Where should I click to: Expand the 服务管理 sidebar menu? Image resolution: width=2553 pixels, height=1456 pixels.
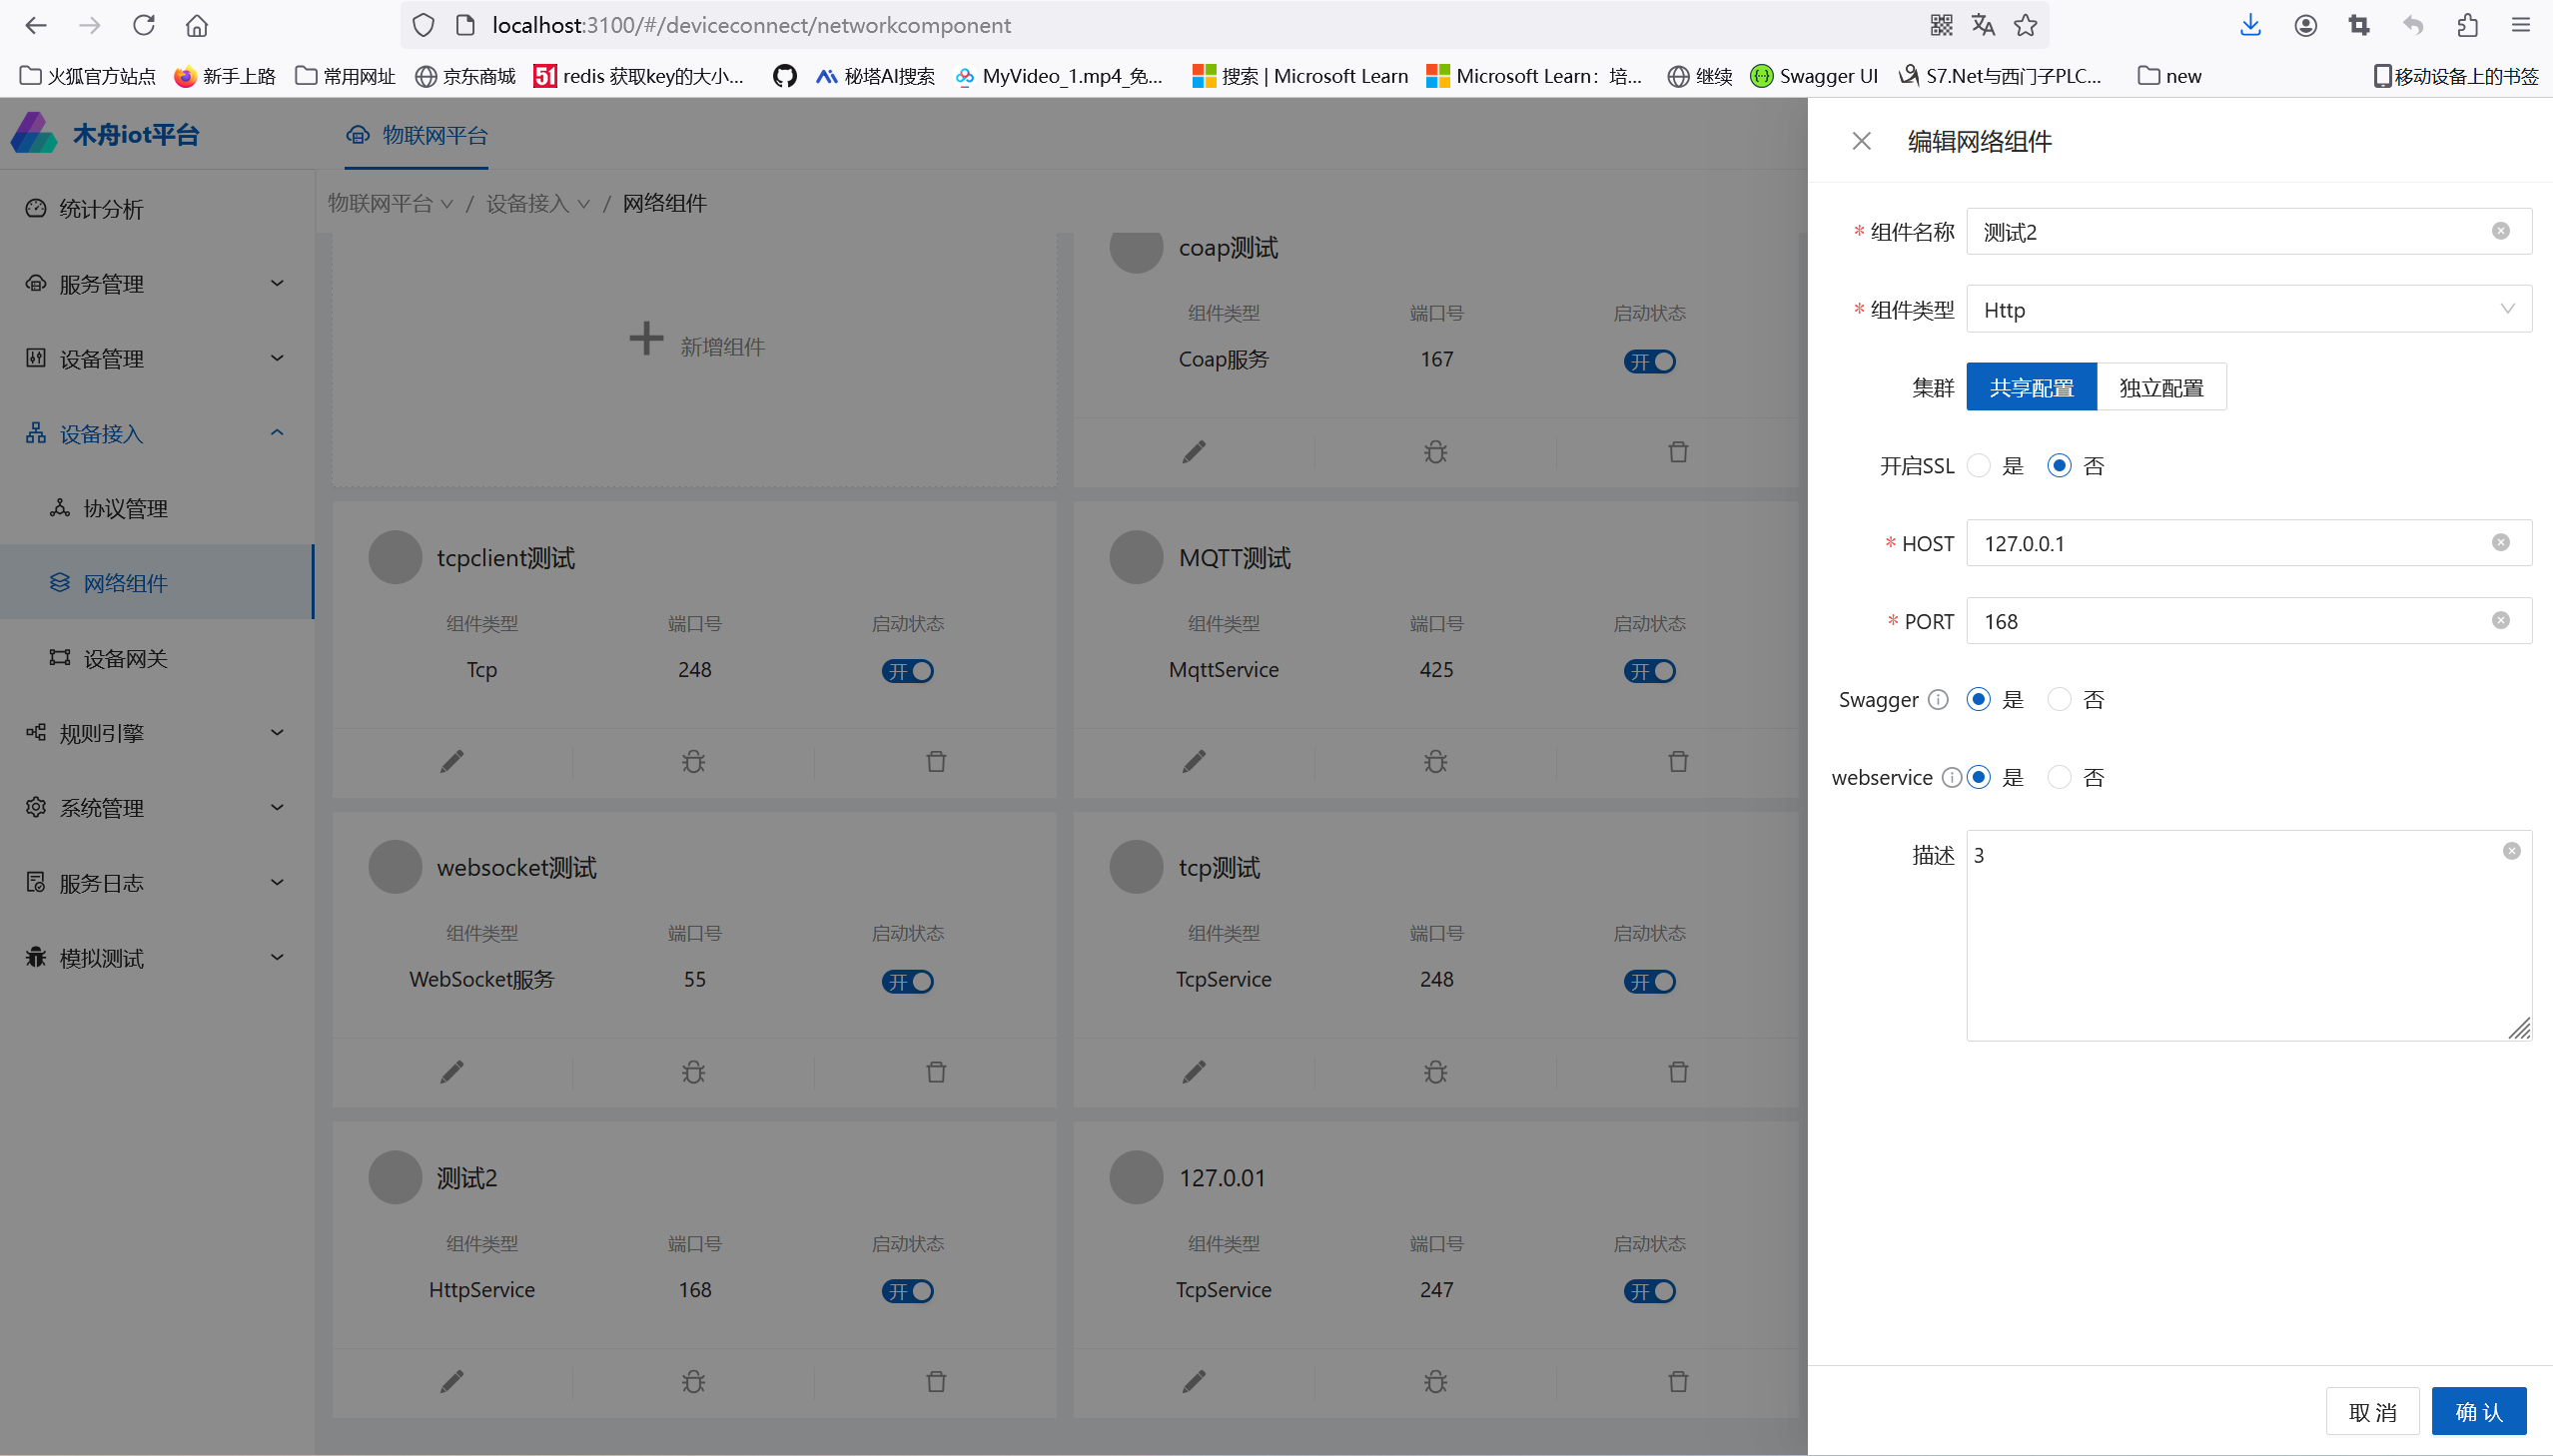point(157,284)
